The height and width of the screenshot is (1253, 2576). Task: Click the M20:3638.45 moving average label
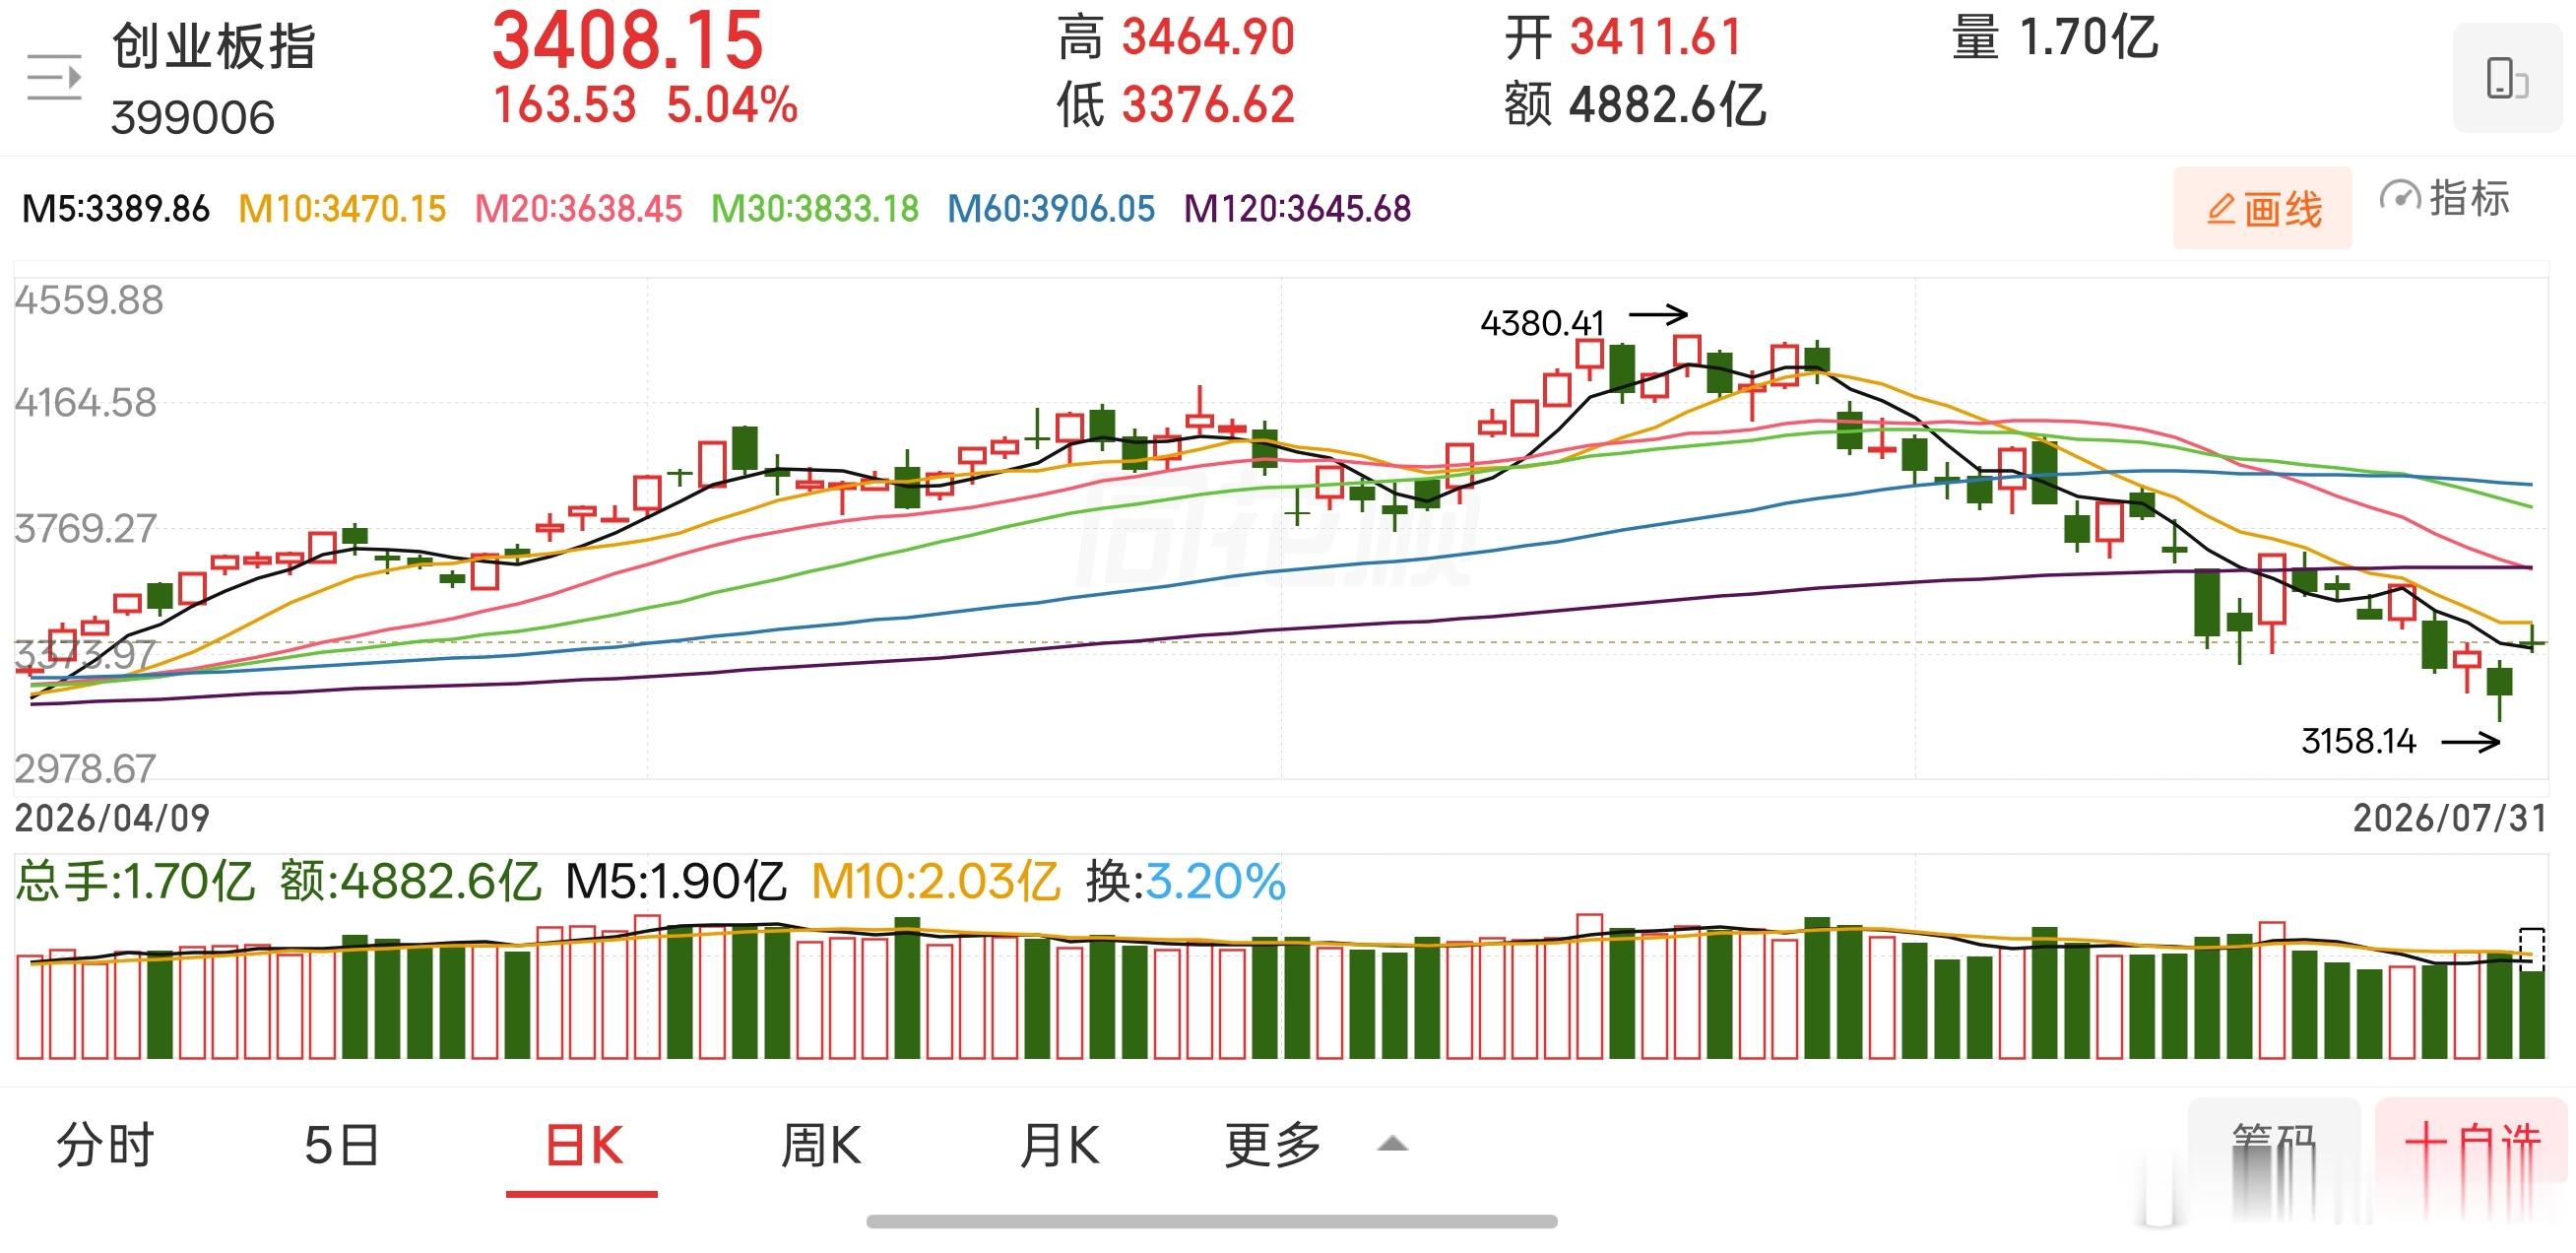click(578, 209)
